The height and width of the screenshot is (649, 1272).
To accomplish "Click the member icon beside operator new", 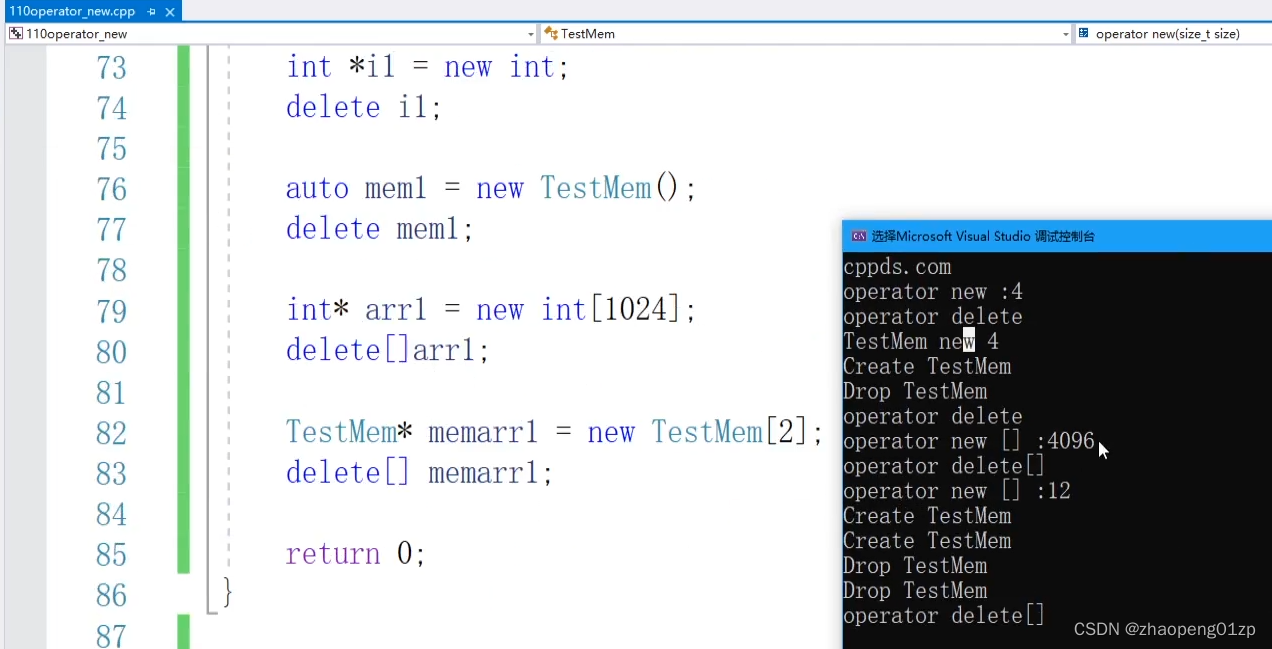I will [x=1084, y=33].
